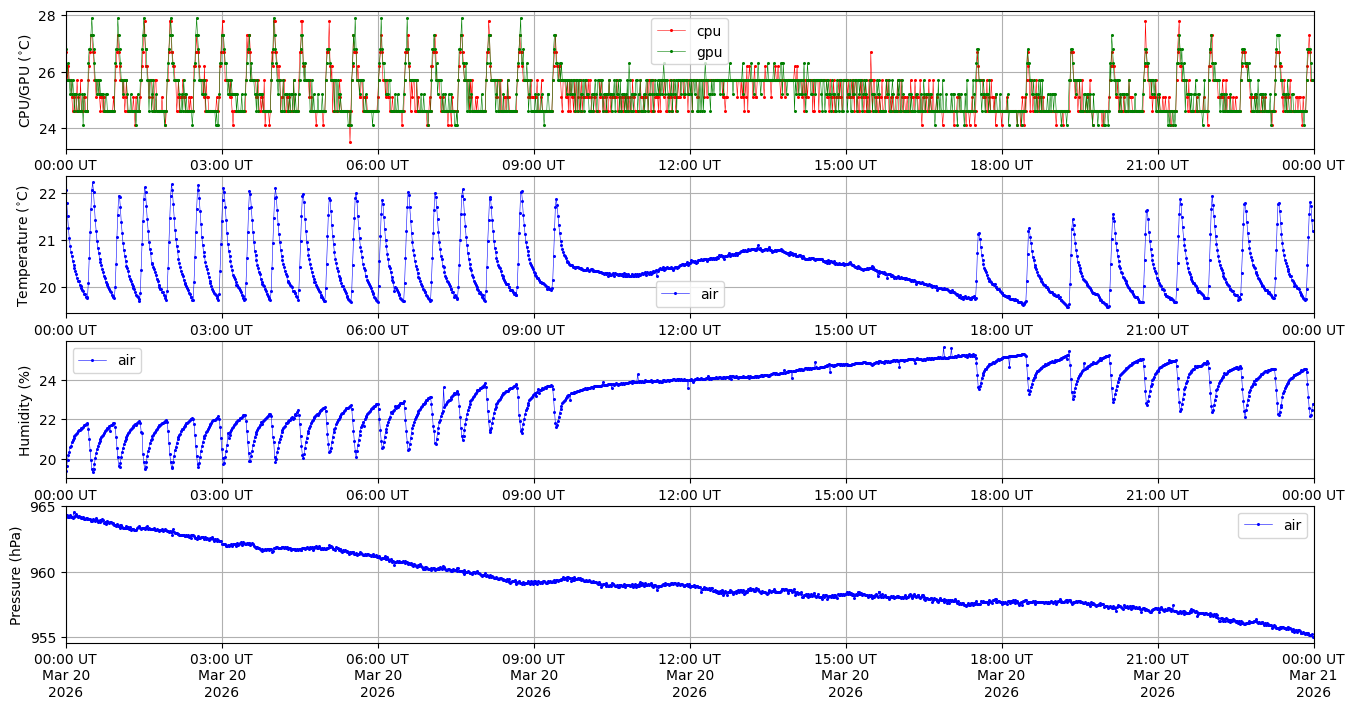1354x709 pixels.
Task: Click 18:00 UT tick below the Humidity plot
Action: click(1001, 494)
